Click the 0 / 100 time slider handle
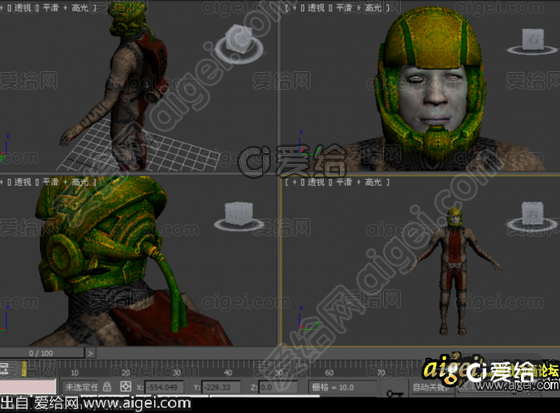This screenshot has width=560, height=413. point(42,353)
